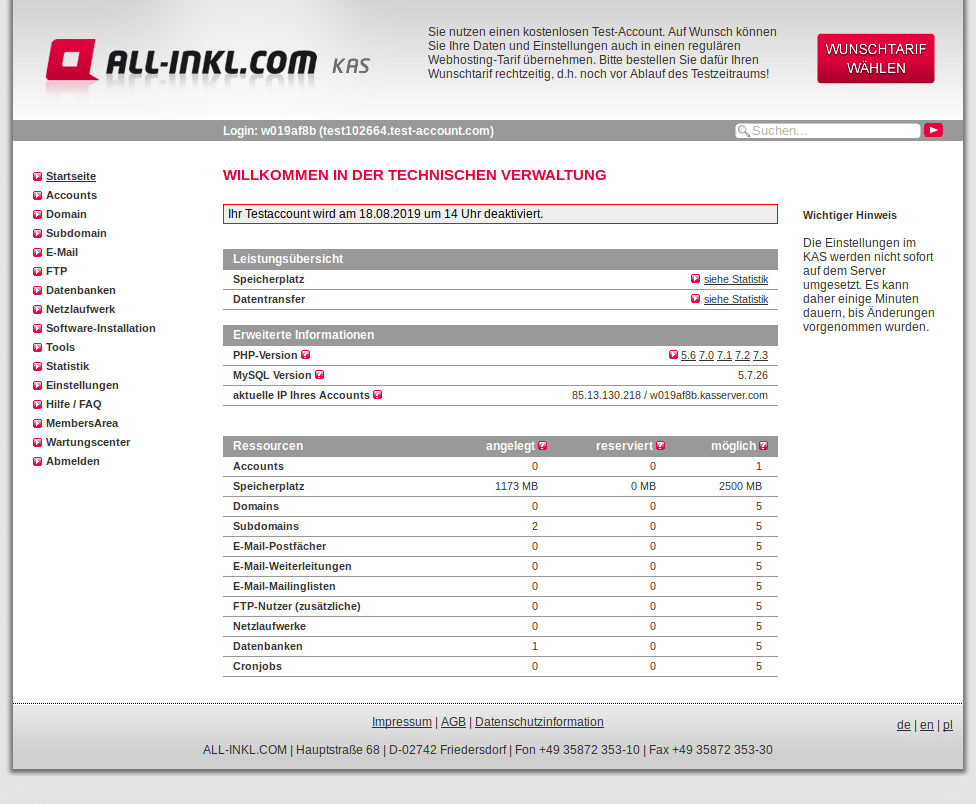The width and height of the screenshot is (976, 804).
Task: Select PHP version 7.3 link
Action: point(761,355)
